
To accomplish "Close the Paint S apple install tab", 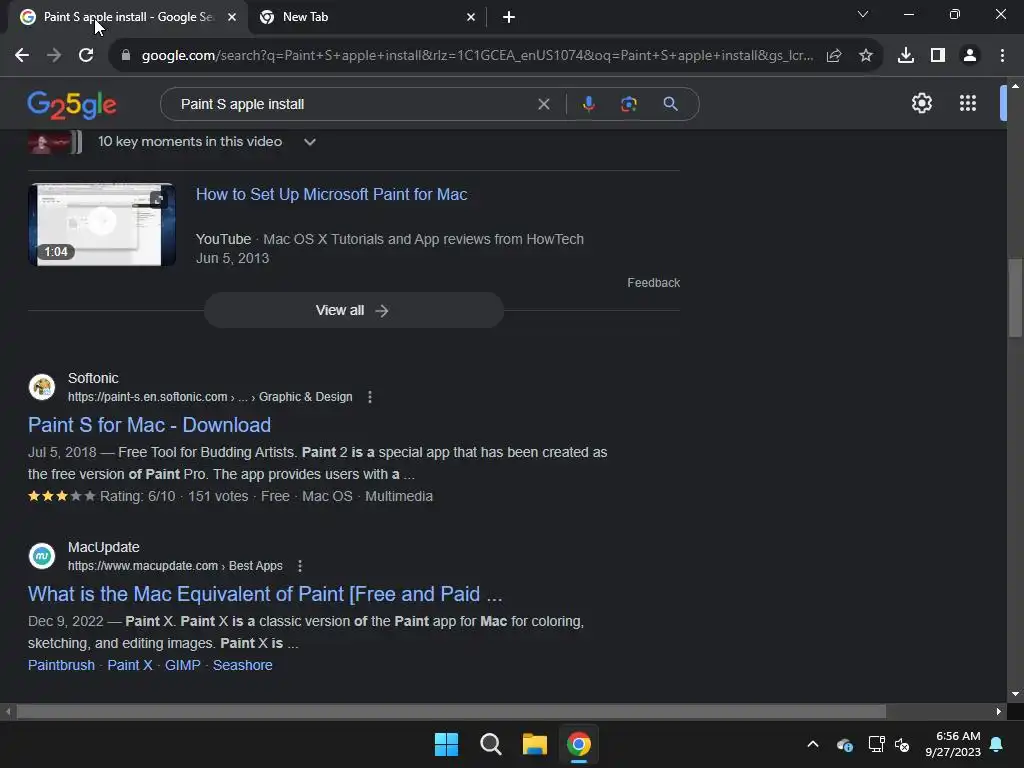I will tap(232, 17).
